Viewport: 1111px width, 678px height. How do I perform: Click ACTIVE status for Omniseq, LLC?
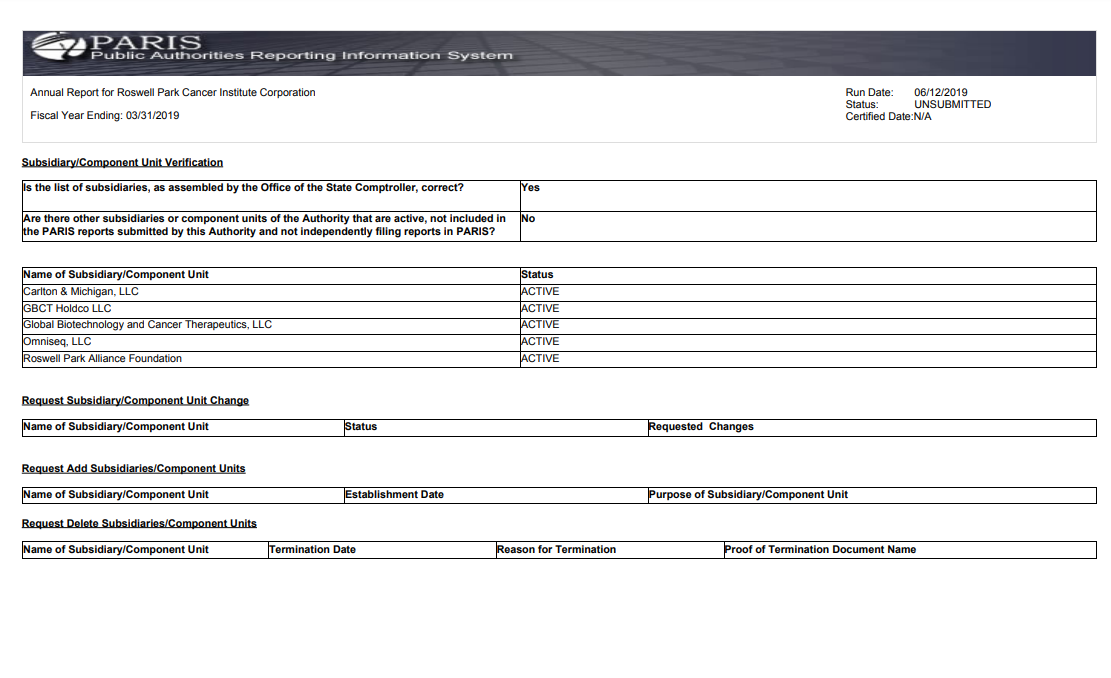tap(540, 341)
